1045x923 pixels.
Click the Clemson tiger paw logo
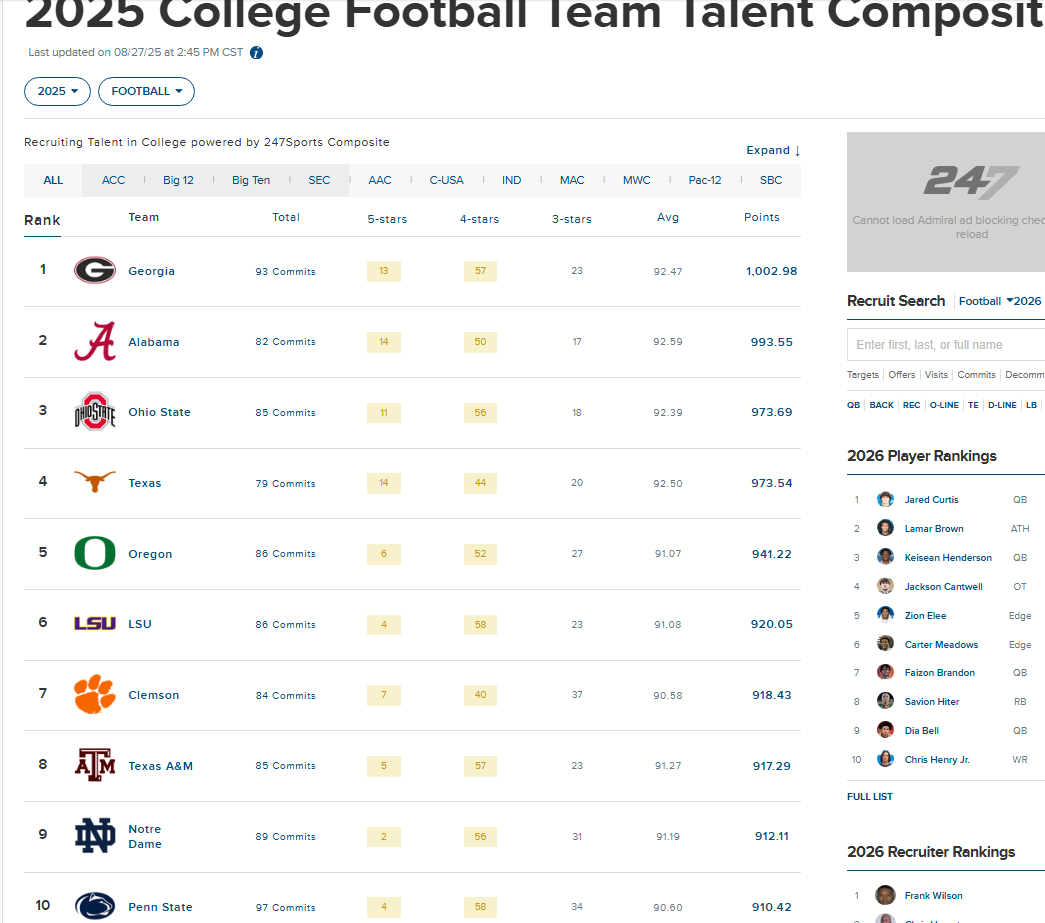point(95,695)
